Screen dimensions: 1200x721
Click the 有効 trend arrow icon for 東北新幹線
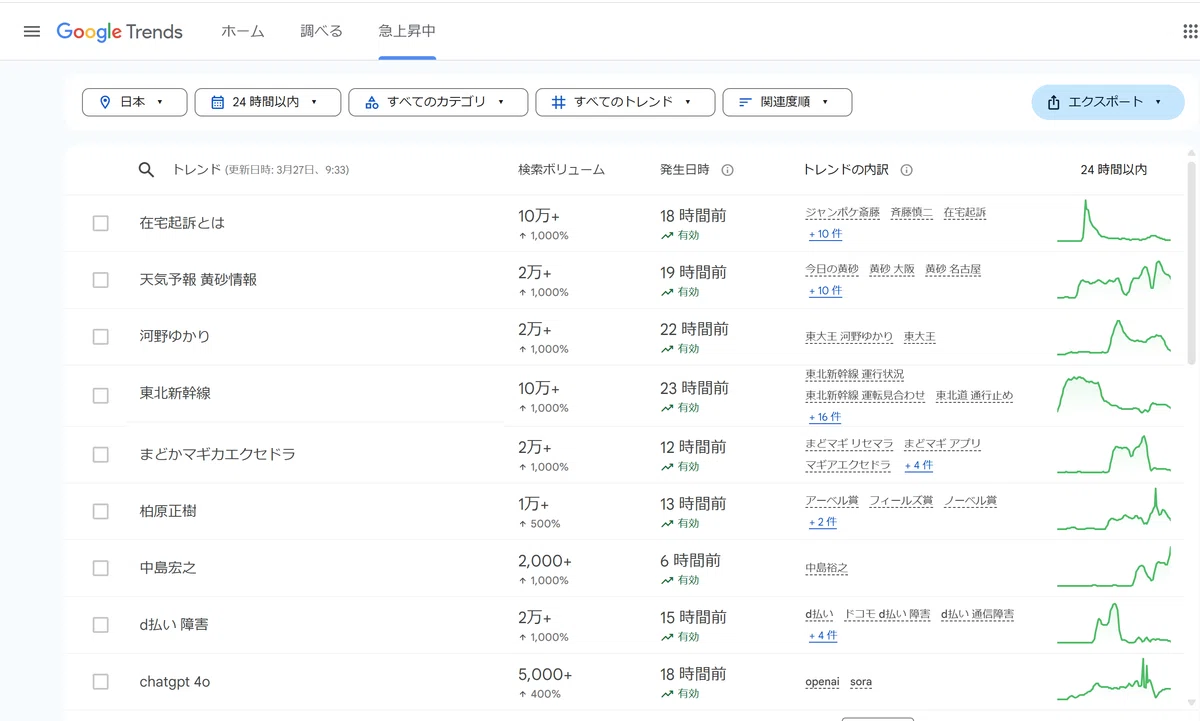click(x=667, y=408)
